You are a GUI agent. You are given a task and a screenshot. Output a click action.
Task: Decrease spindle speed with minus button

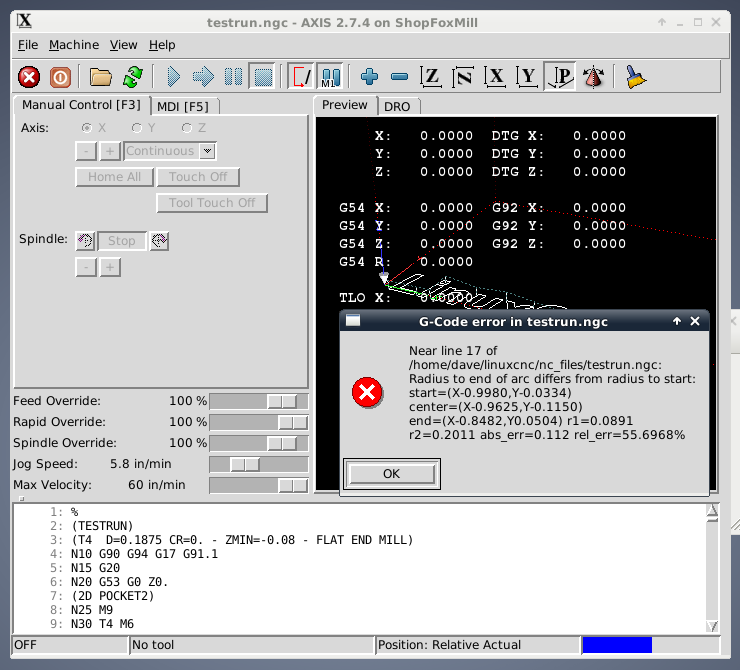click(x=86, y=267)
